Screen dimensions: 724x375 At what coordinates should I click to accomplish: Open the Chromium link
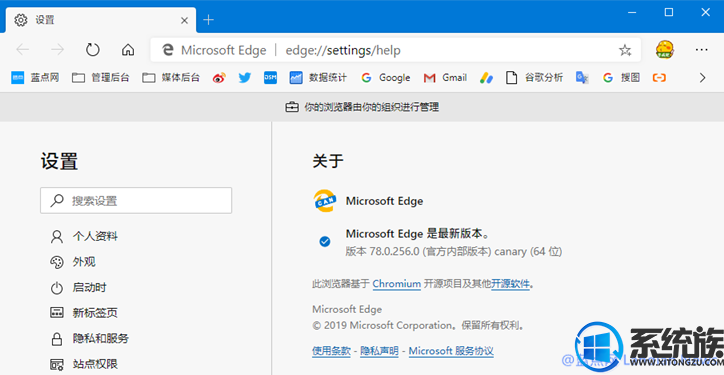[397, 284]
